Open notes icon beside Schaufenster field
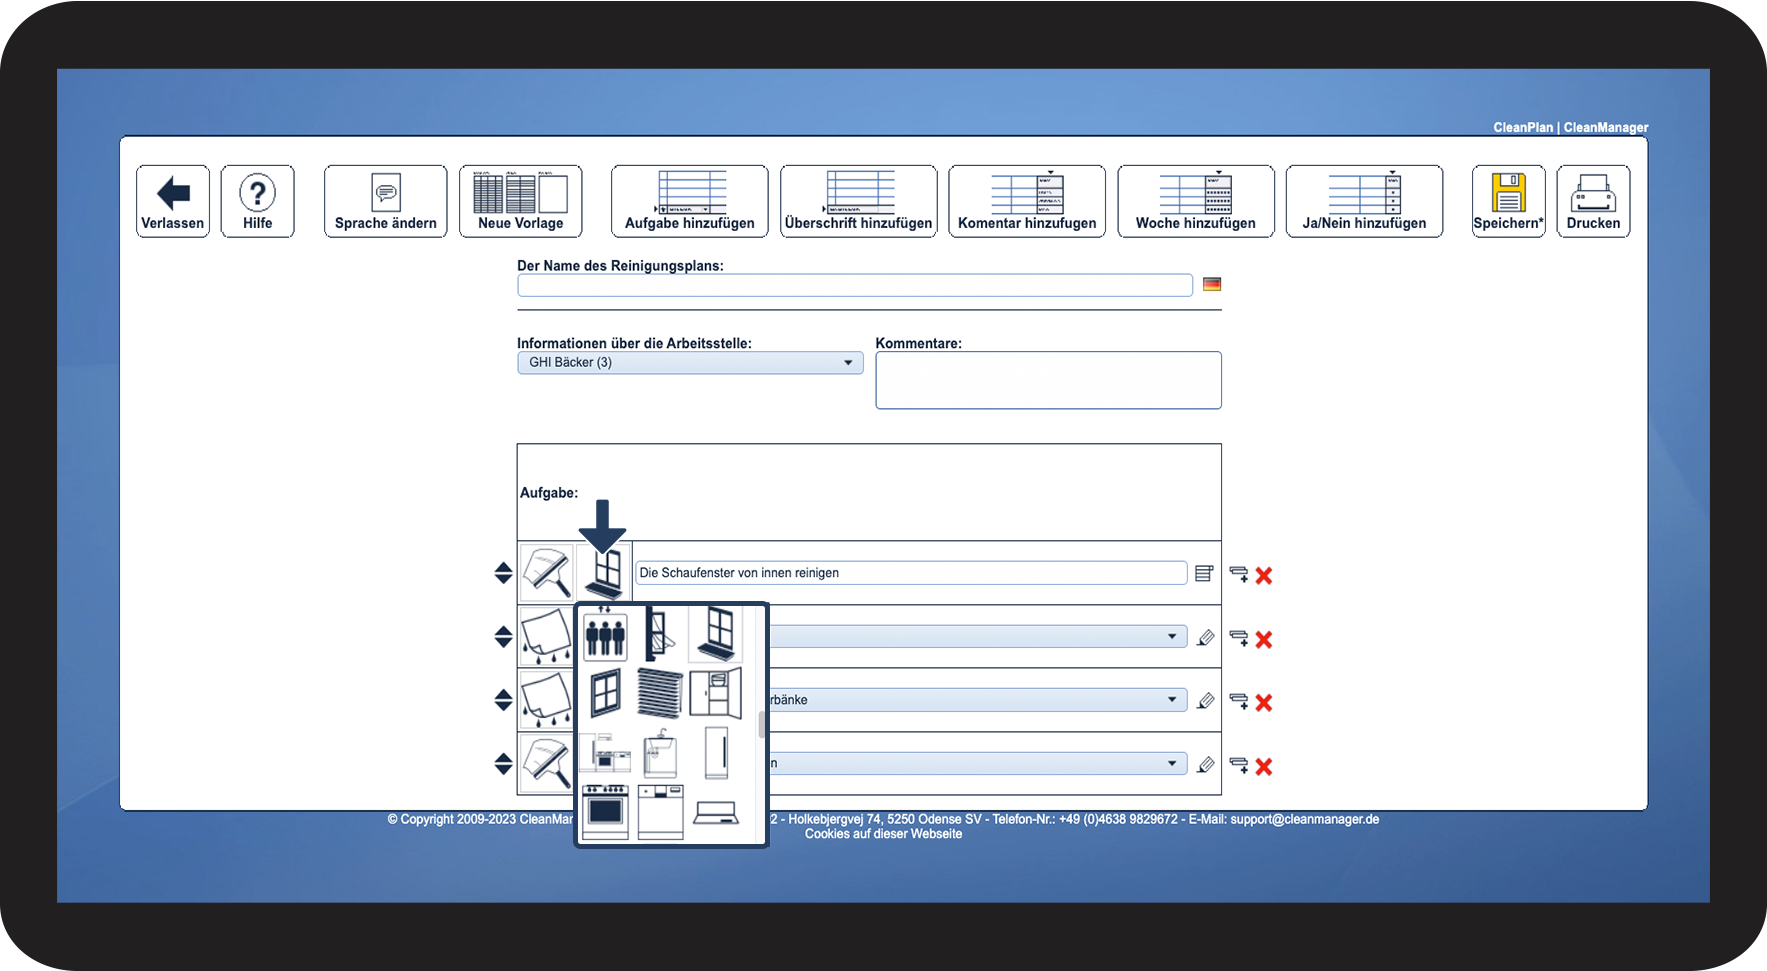The image size is (1767, 971). pos(1204,574)
